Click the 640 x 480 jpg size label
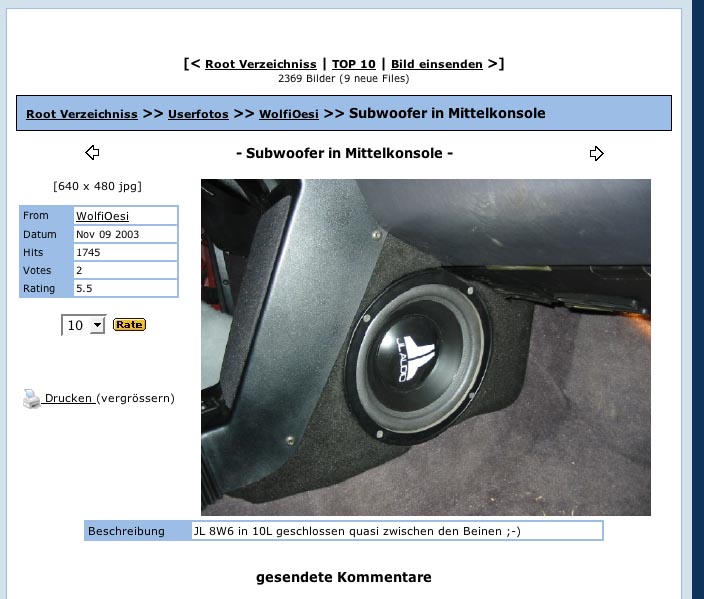The height and width of the screenshot is (599, 704). tap(97, 186)
